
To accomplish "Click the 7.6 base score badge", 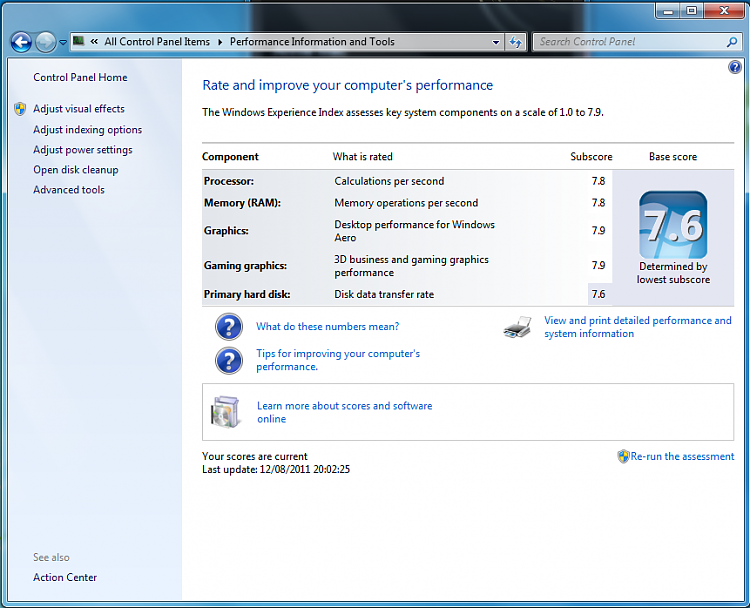I will [673, 225].
